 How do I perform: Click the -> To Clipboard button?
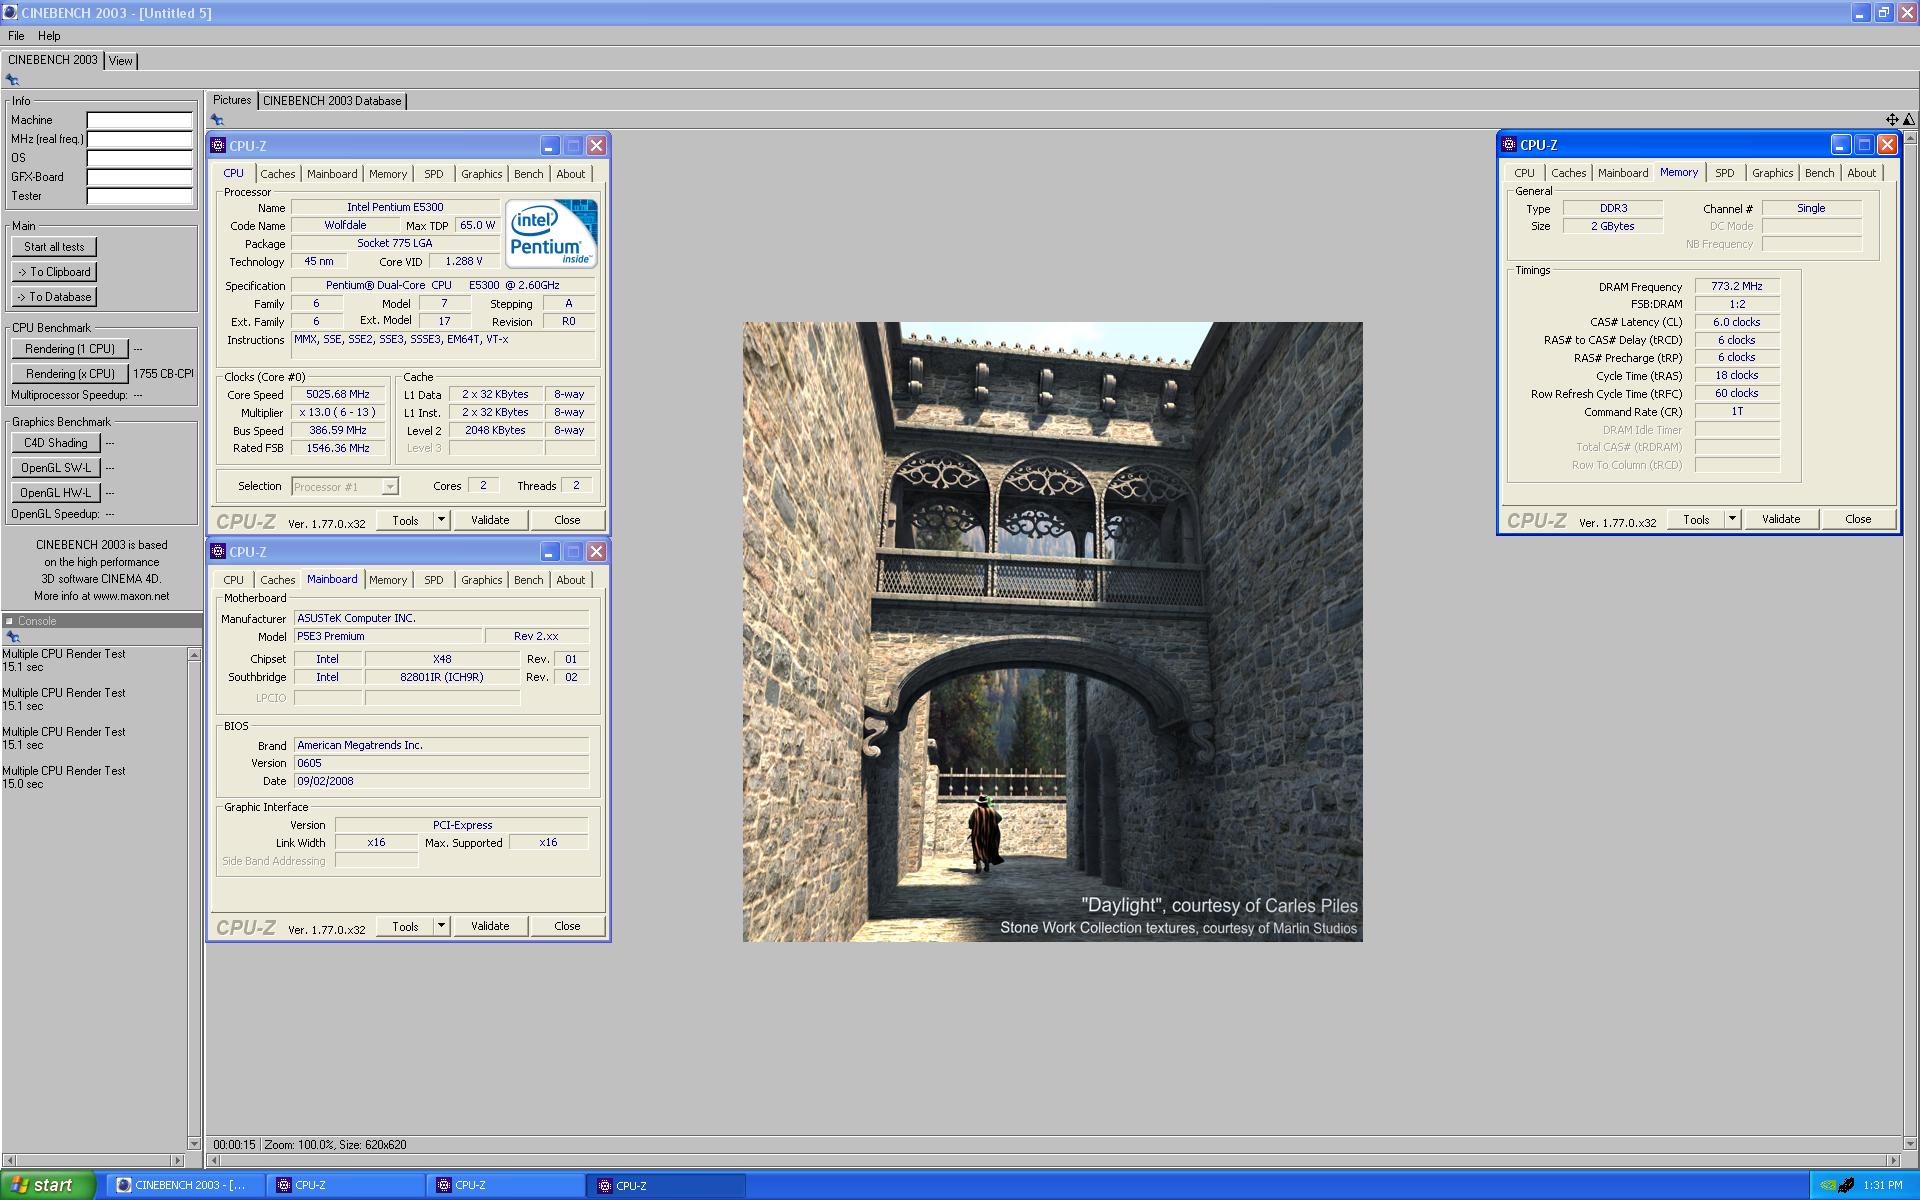[54, 272]
